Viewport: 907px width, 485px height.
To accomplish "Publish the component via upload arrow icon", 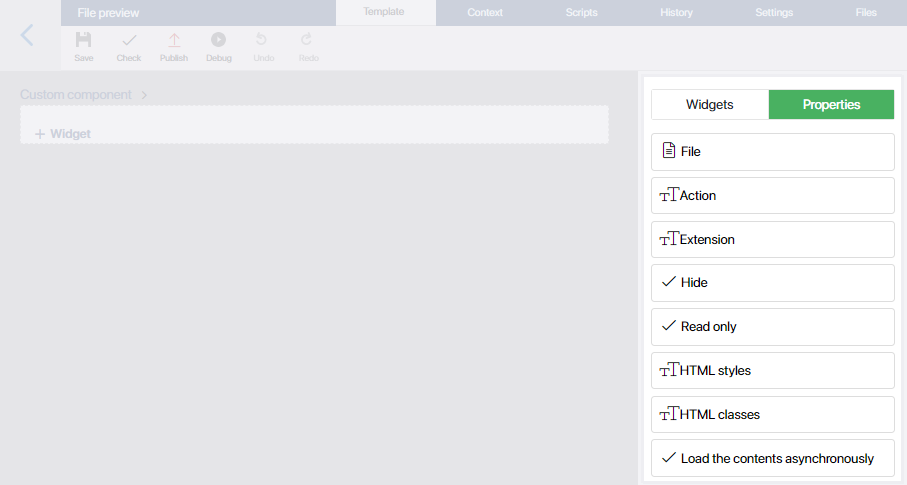I will 174,40.
